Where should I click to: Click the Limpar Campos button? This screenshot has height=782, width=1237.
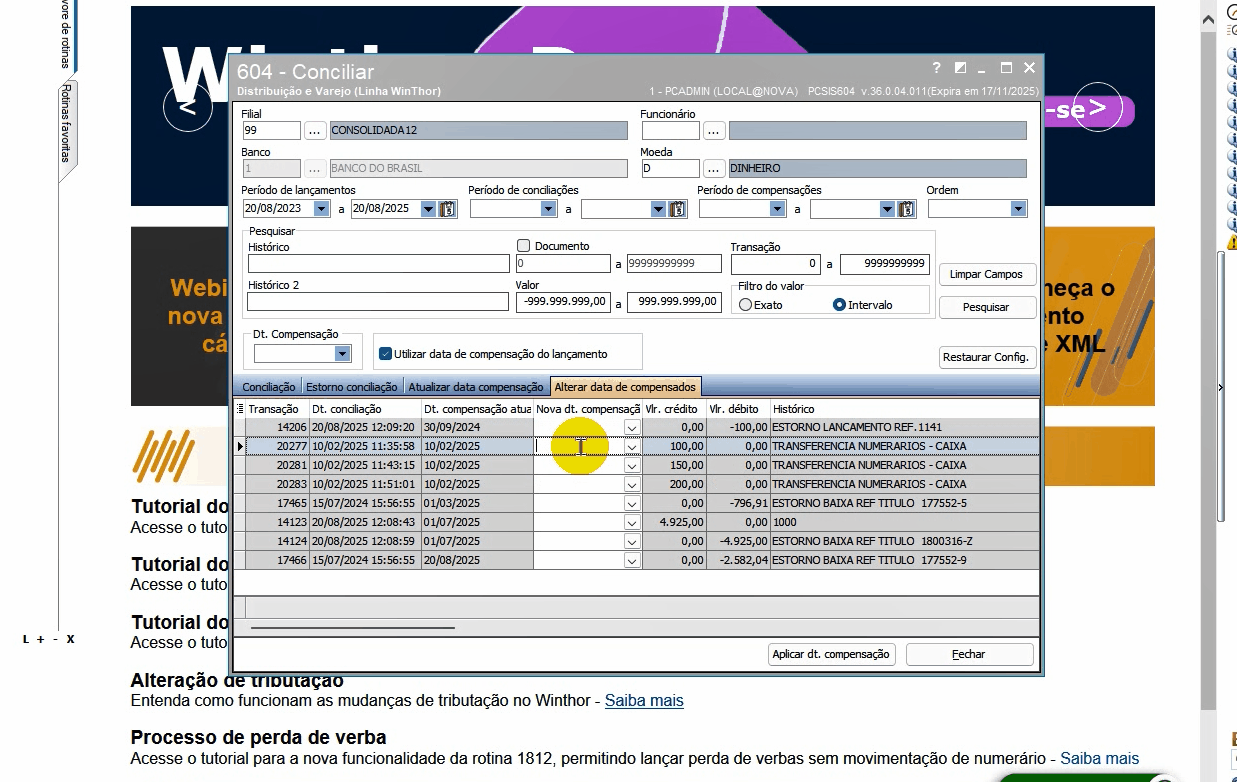pos(986,274)
